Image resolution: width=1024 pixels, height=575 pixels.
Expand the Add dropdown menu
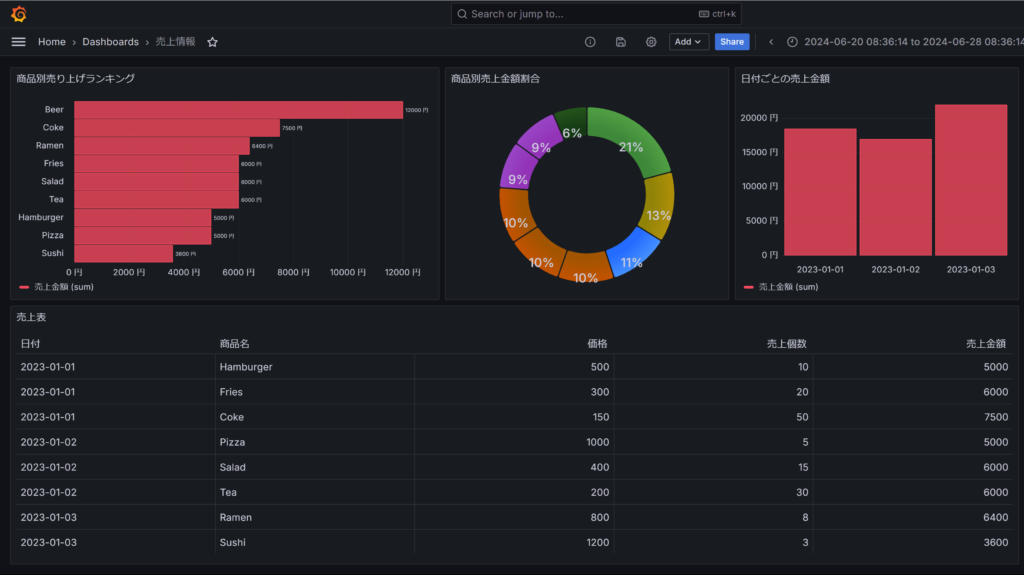(689, 42)
